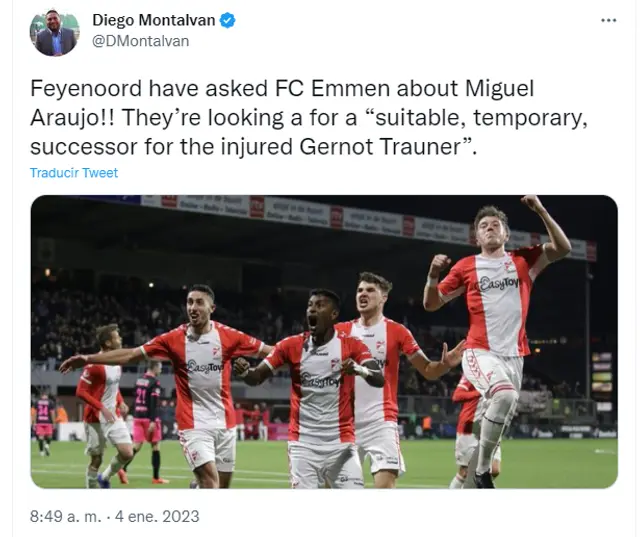This screenshot has height=537, width=640.
Task: Click the display name Diego Montalvan
Action: click(x=153, y=20)
